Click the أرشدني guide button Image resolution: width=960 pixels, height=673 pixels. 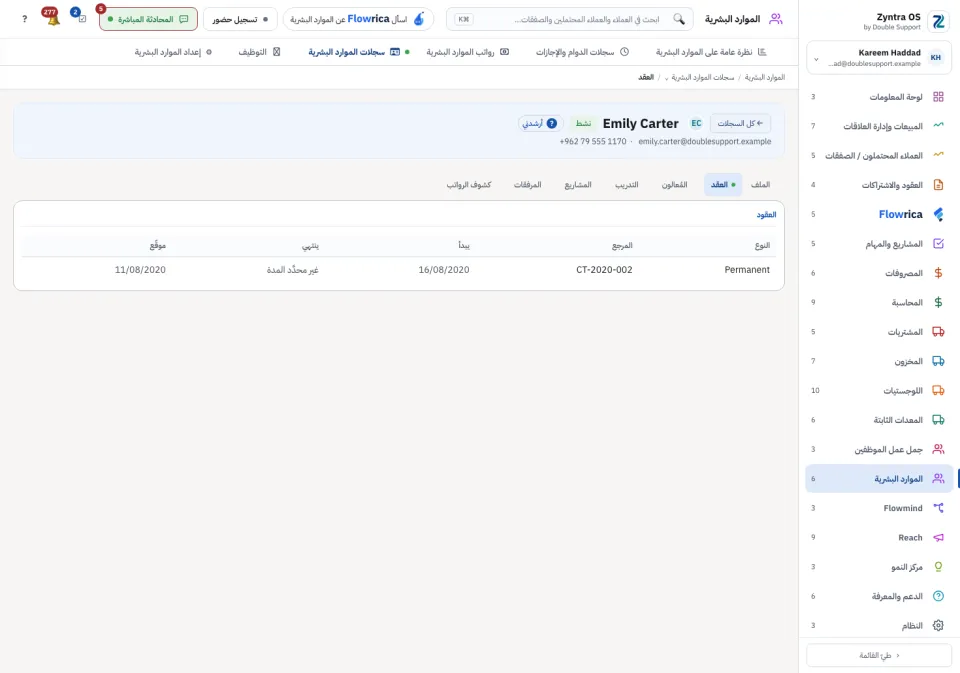pos(539,123)
